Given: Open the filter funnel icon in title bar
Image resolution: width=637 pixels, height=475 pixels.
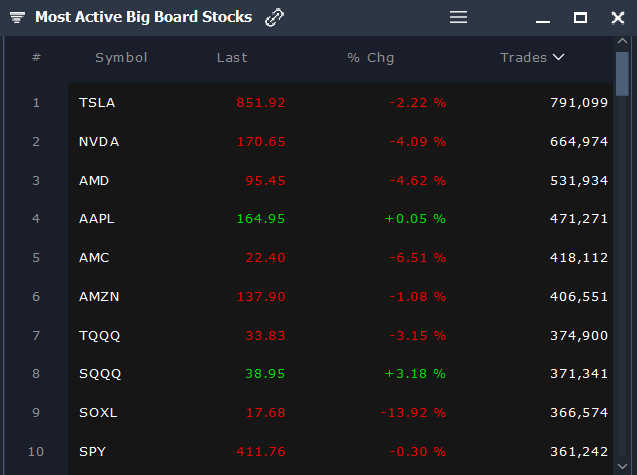Looking at the screenshot, I should pos(17,17).
